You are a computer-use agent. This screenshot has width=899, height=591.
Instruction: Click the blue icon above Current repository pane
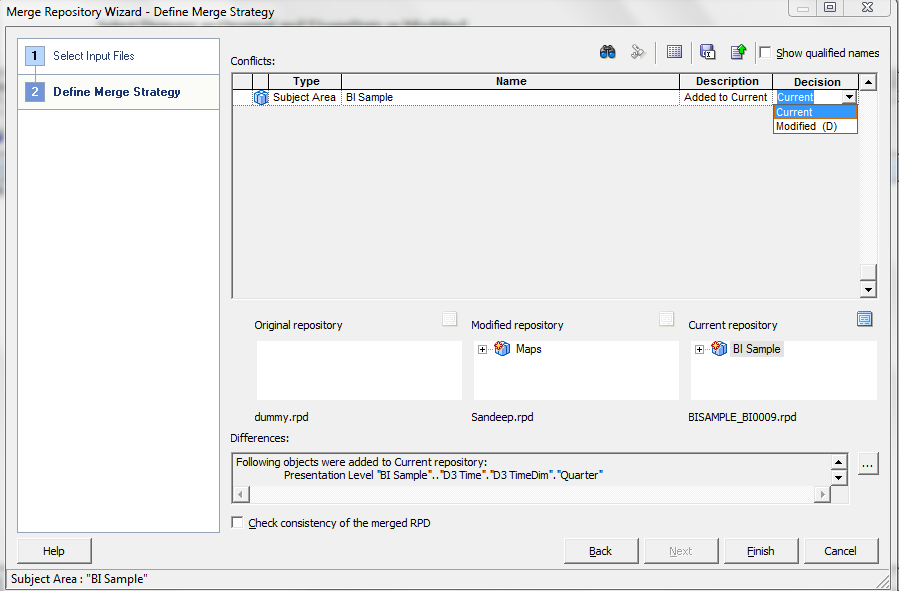click(864, 318)
